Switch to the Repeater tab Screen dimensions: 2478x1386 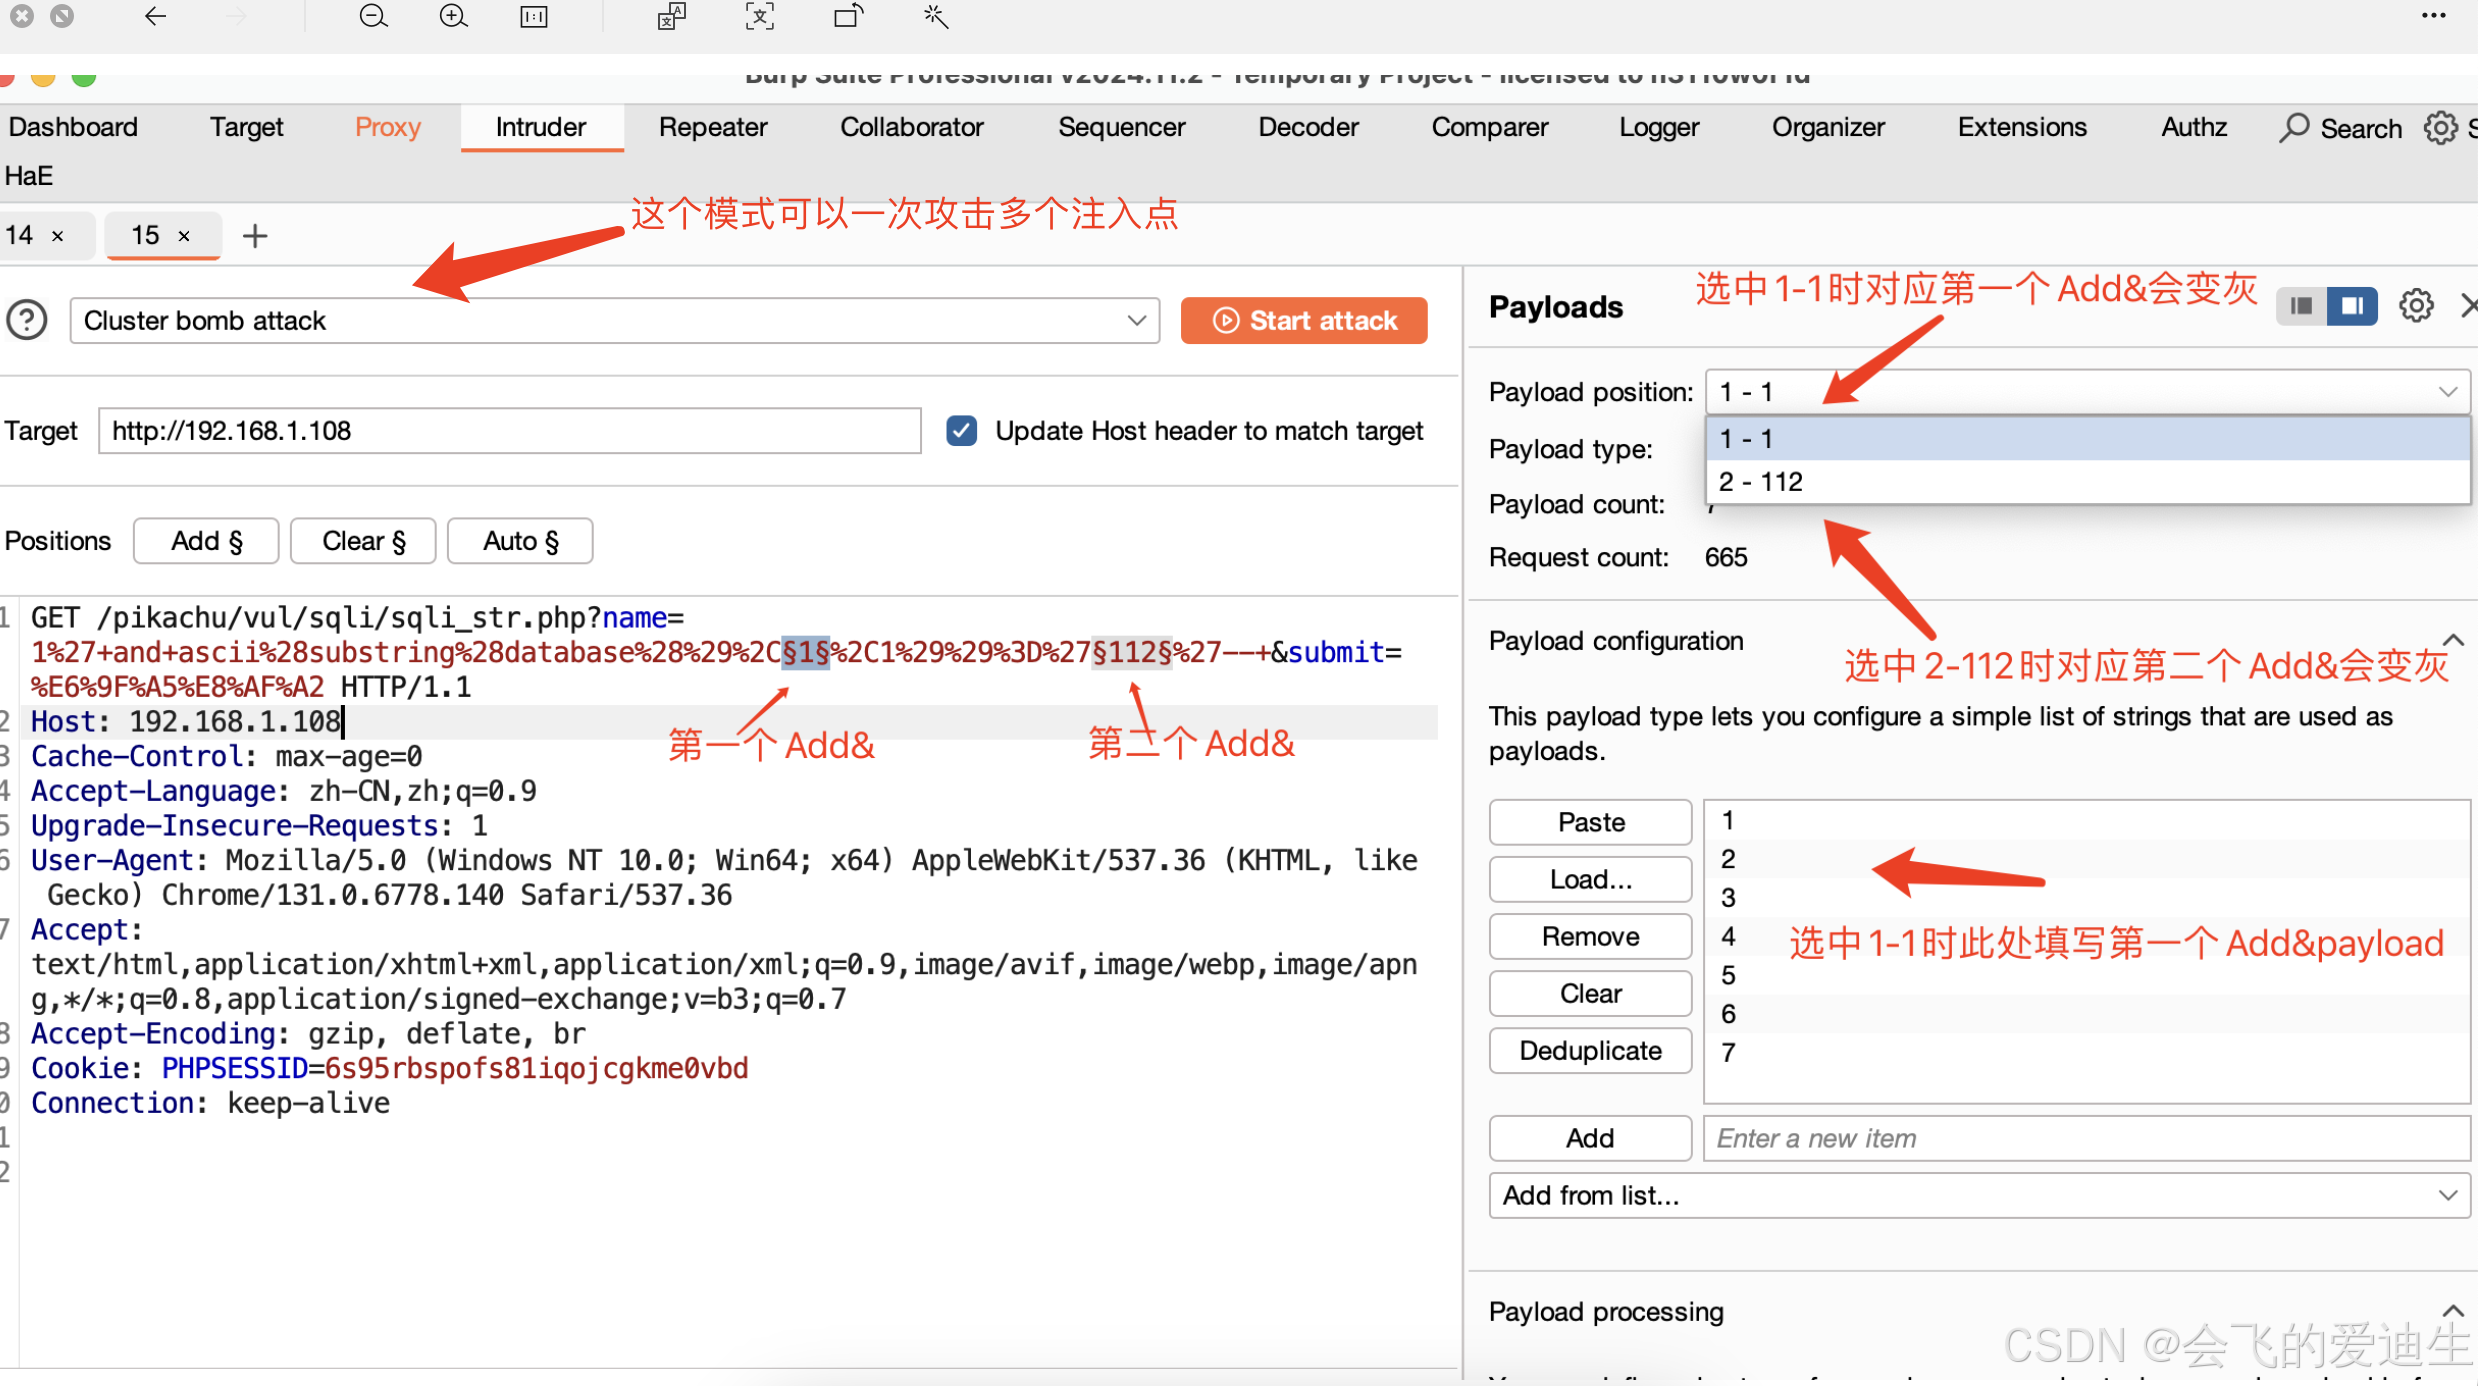tap(712, 128)
